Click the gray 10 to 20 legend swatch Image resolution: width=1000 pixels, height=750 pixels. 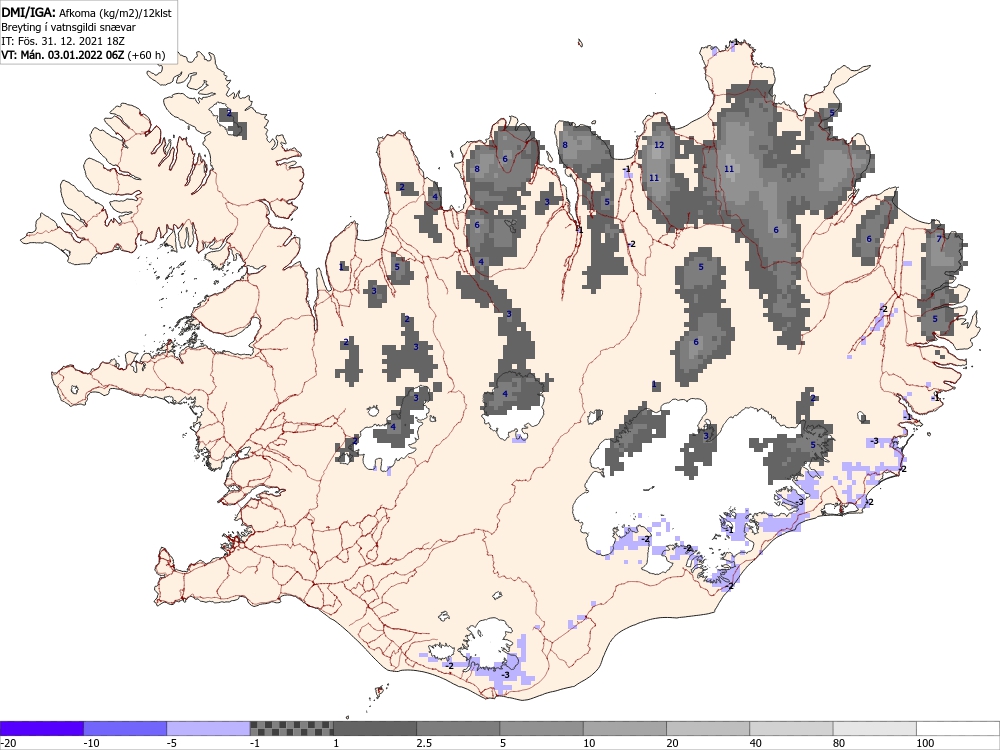625,728
